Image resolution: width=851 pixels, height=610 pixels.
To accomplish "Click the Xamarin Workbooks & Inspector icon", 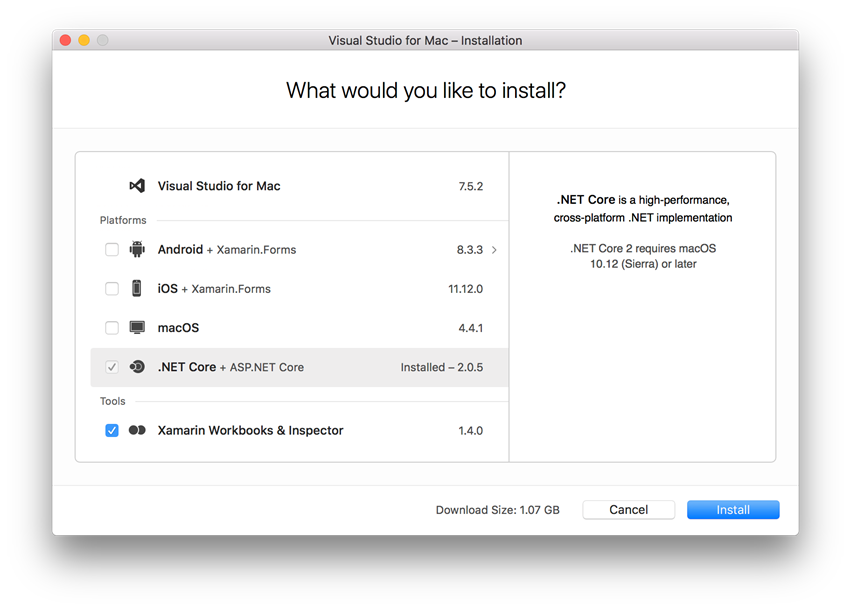I will 137,431.
